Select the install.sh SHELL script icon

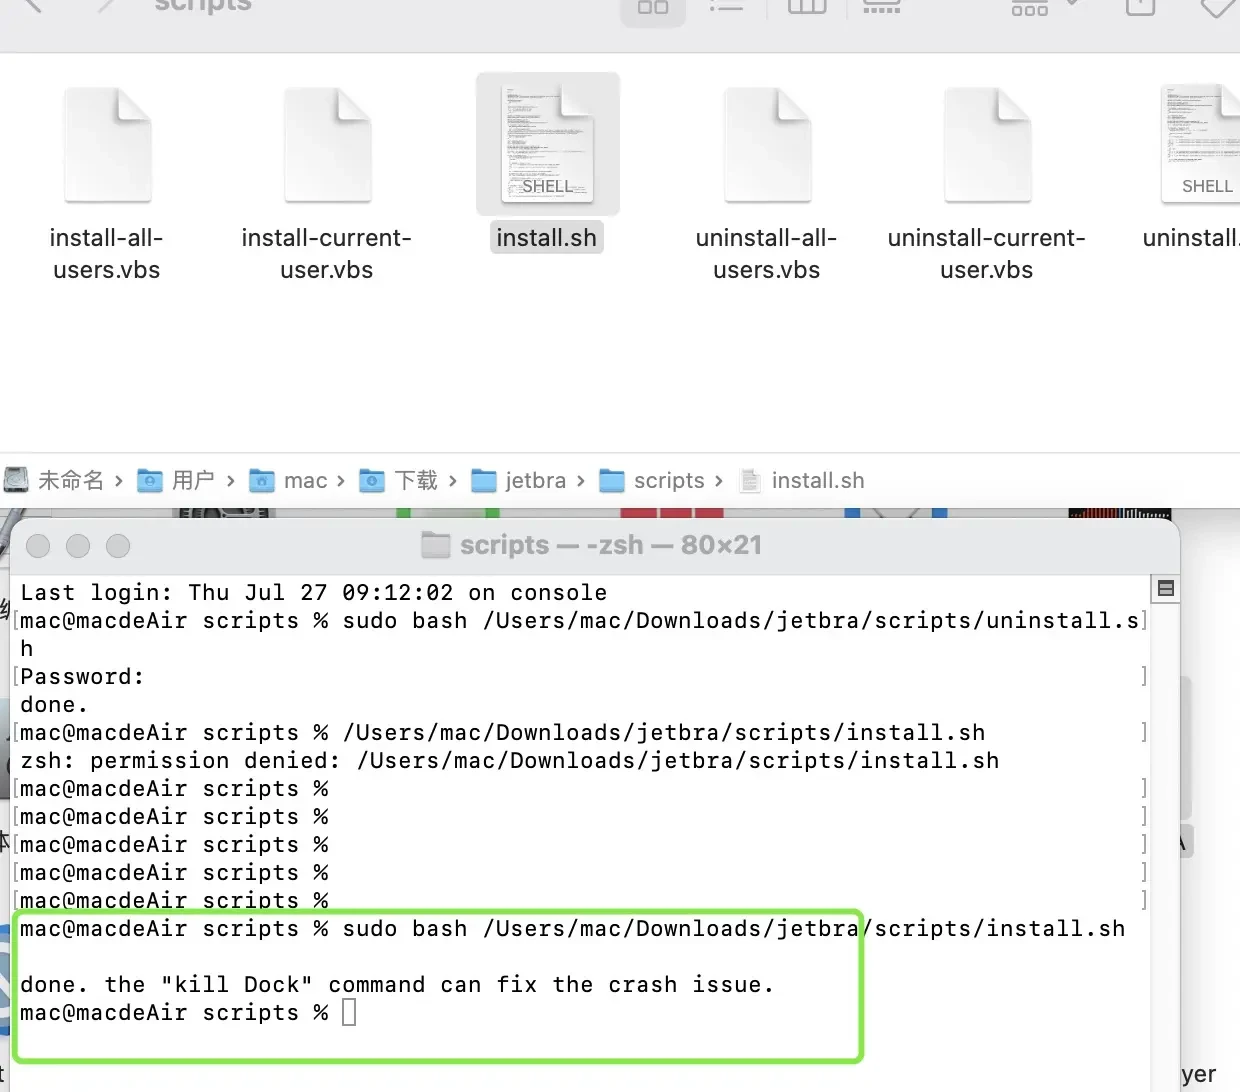(x=548, y=145)
